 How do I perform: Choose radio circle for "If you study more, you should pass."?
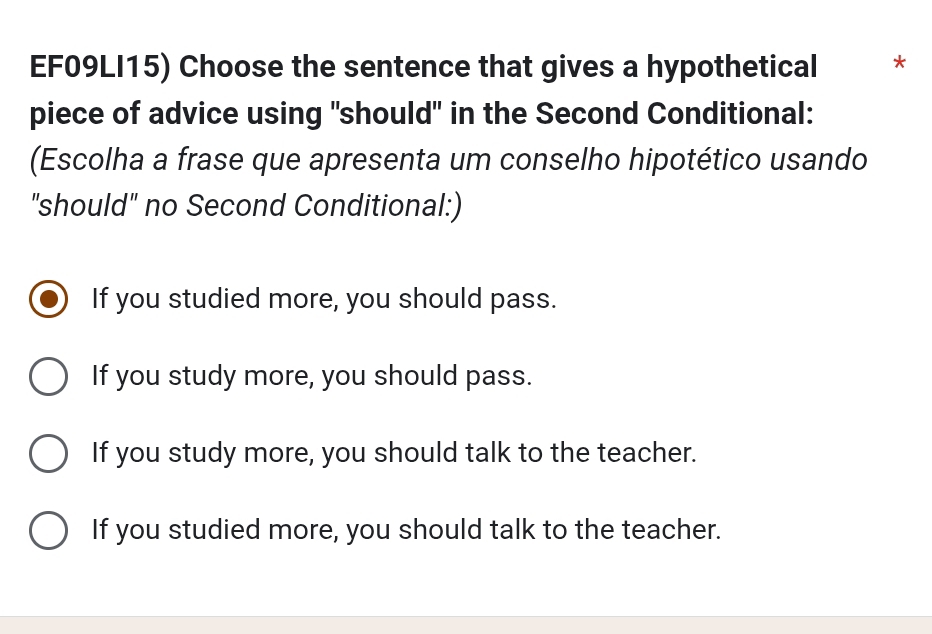[x=48, y=376]
